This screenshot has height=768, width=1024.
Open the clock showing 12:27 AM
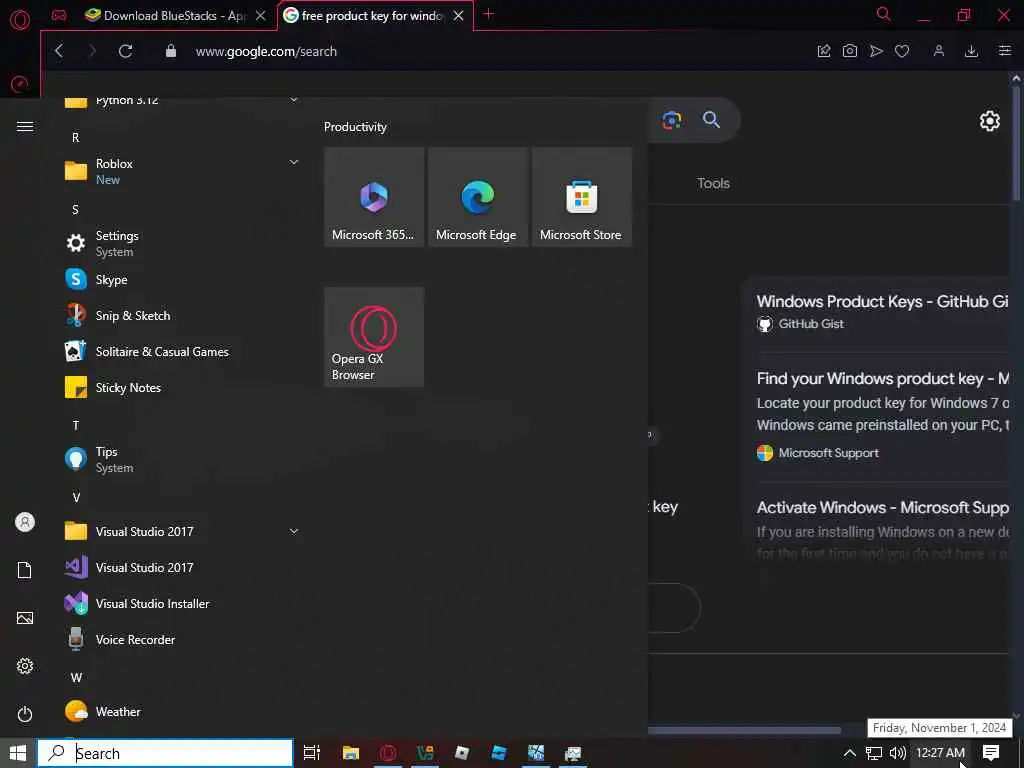click(x=940, y=753)
